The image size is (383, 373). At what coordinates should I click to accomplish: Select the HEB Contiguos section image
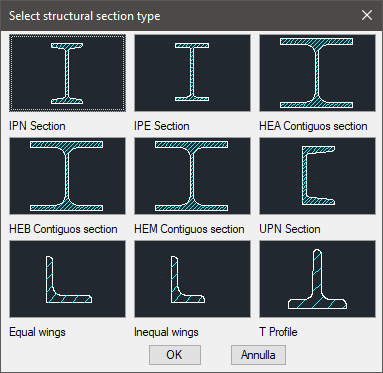(x=67, y=176)
